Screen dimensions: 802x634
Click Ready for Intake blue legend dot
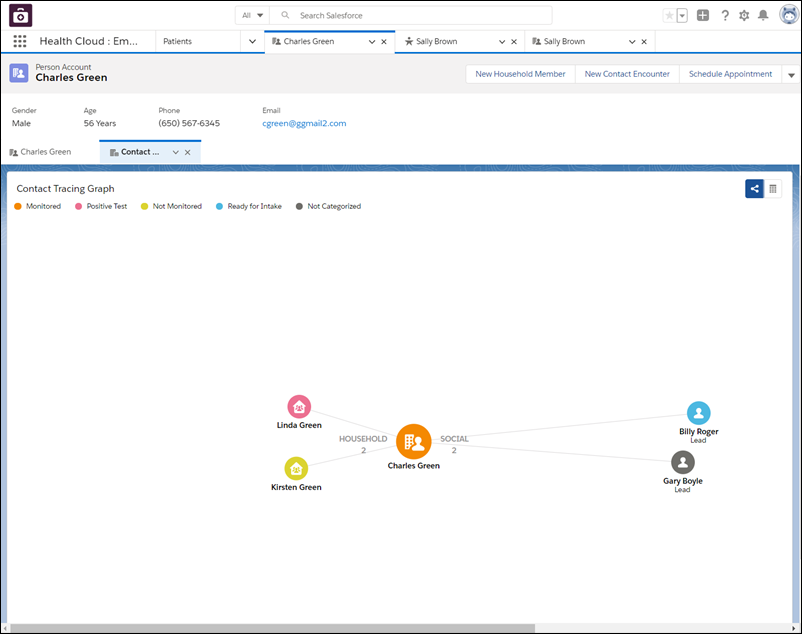(219, 206)
